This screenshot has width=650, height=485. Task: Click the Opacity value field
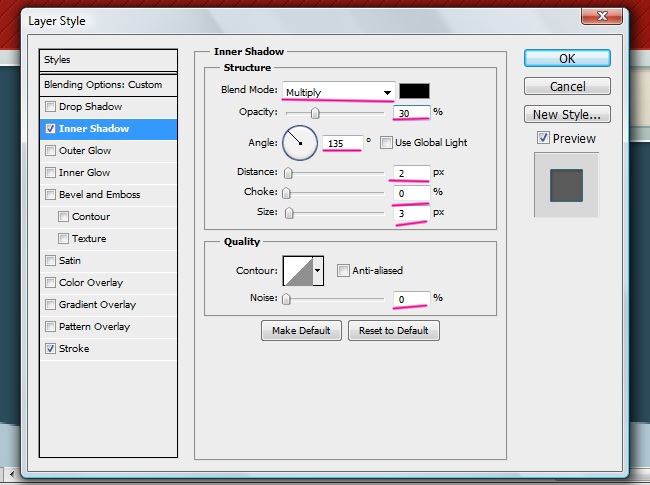(412, 112)
